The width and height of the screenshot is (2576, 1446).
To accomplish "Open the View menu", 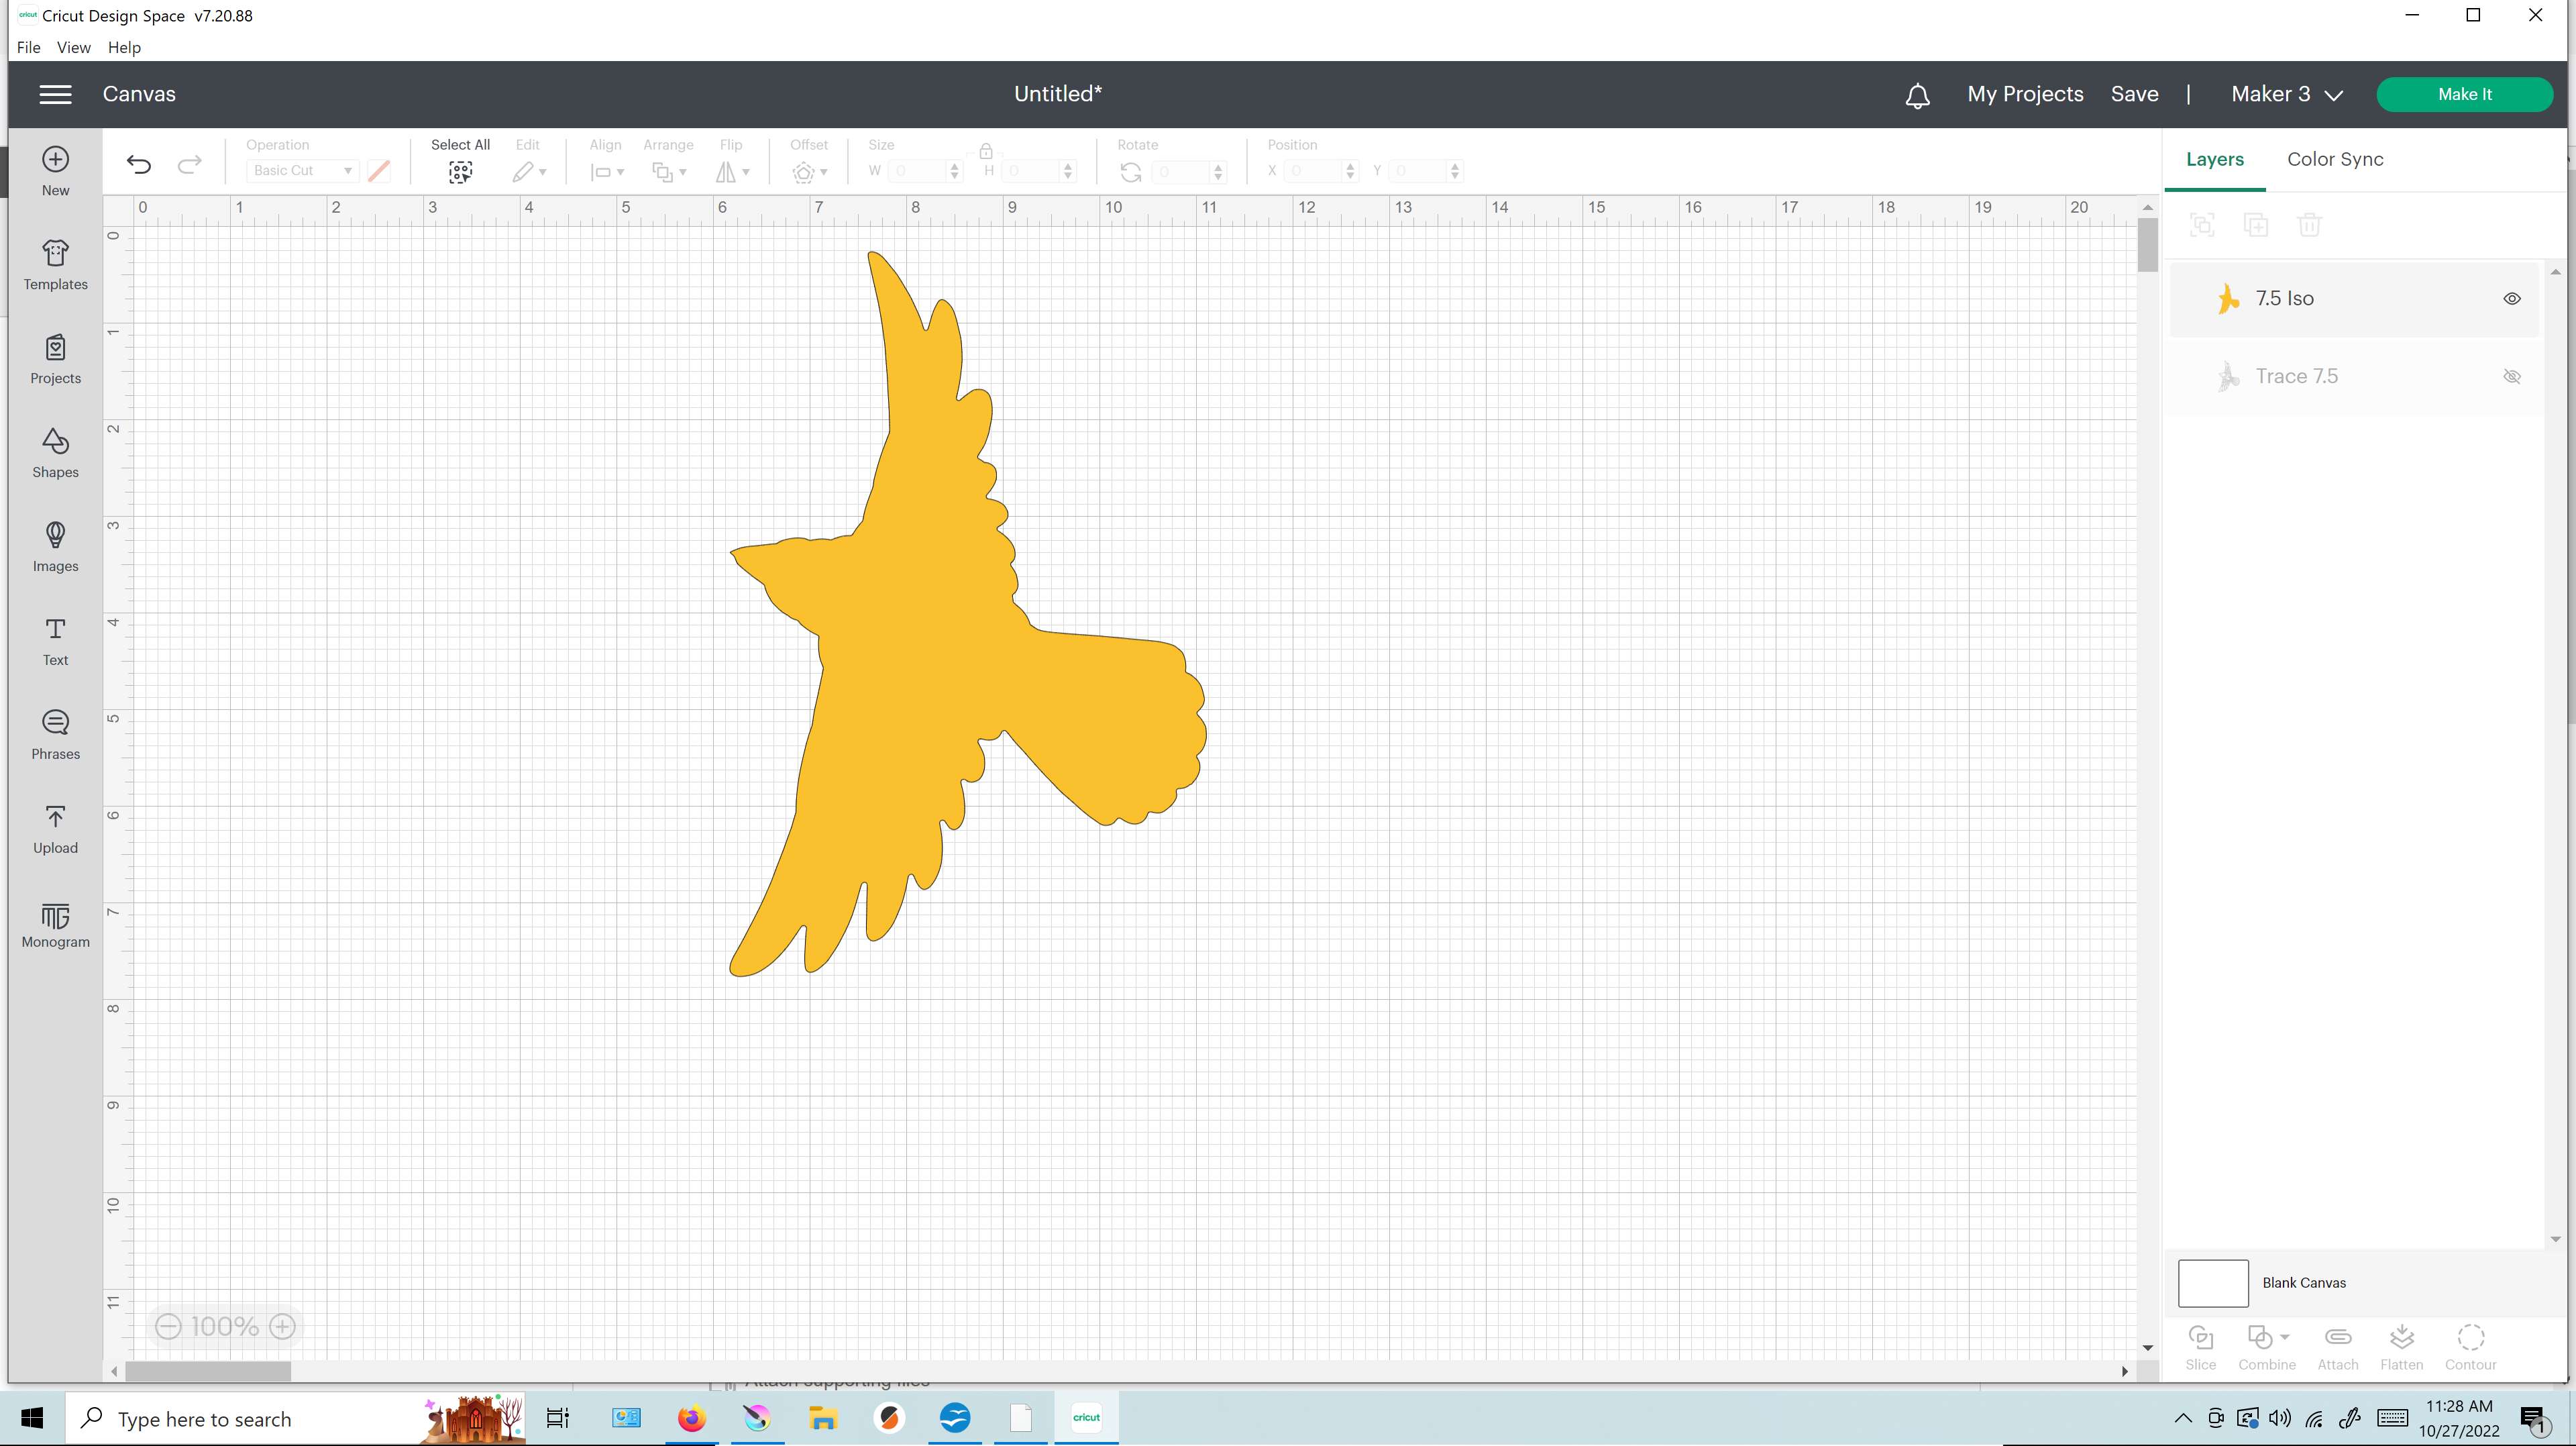I will pyautogui.click(x=72, y=46).
